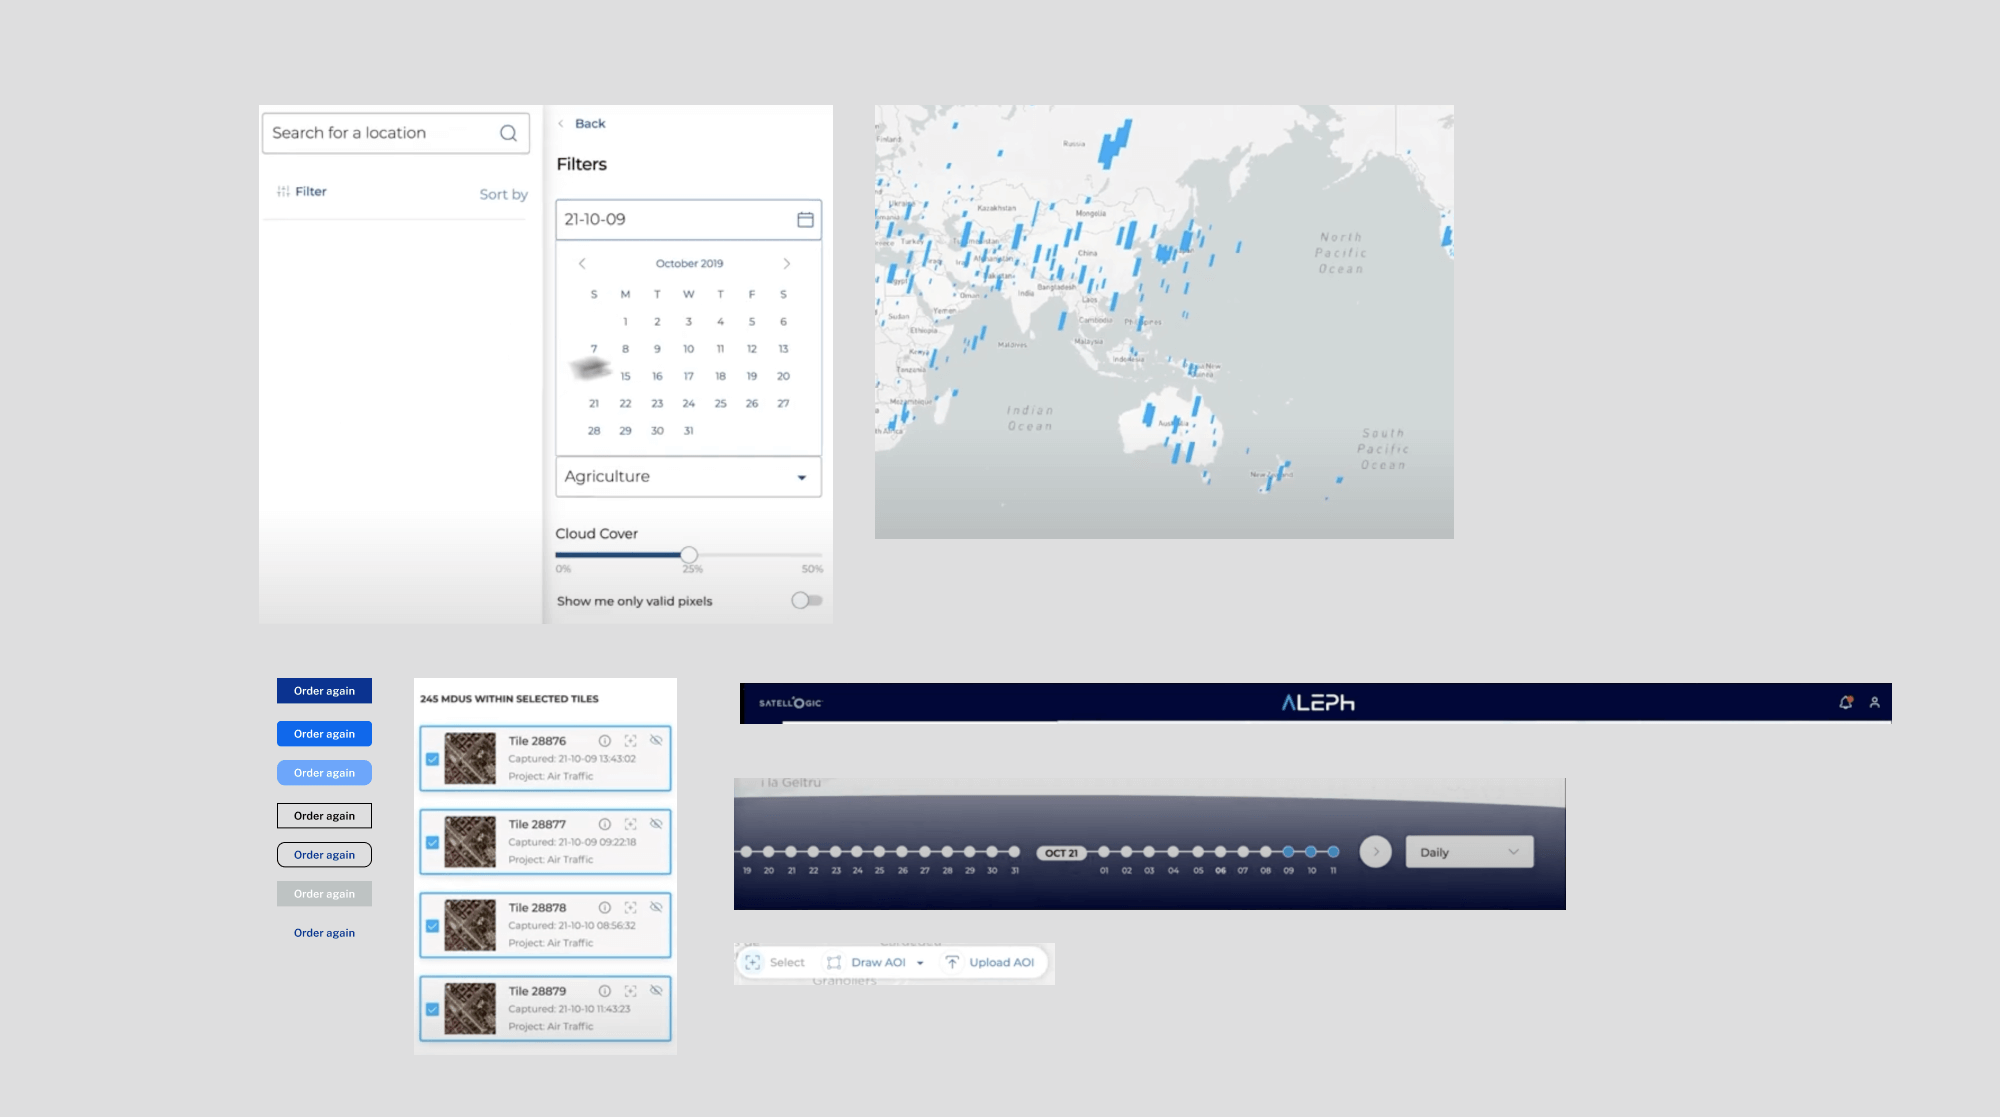Screen dimensions: 2000x1117
Task: Click the search magnifier icon
Action: coord(508,133)
